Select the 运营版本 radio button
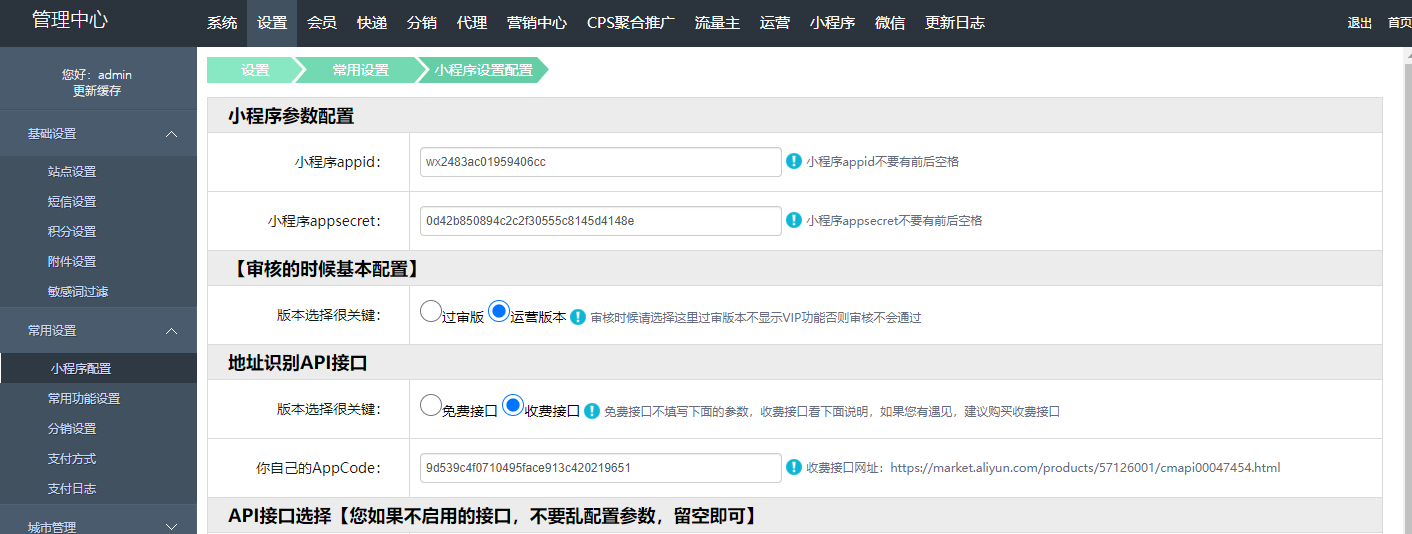The width and height of the screenshot is (1412, 534). click(x=499, y=311)
